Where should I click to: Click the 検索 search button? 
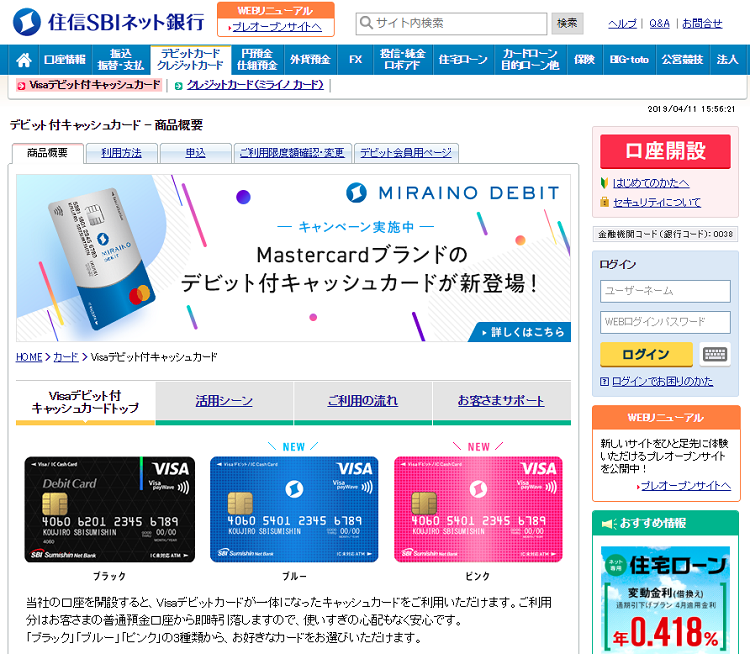pyautogui.click(x=567, y=23)
